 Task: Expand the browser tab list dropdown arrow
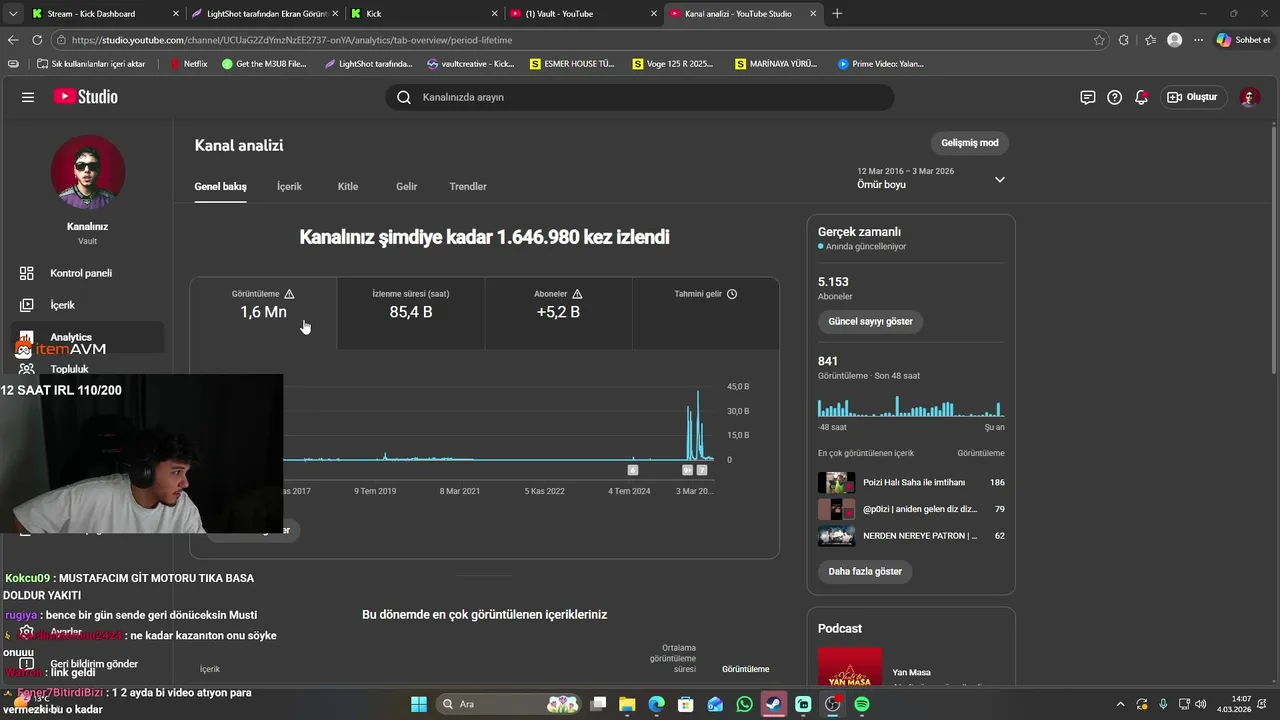pyautogui.click(x=13, y=14)
